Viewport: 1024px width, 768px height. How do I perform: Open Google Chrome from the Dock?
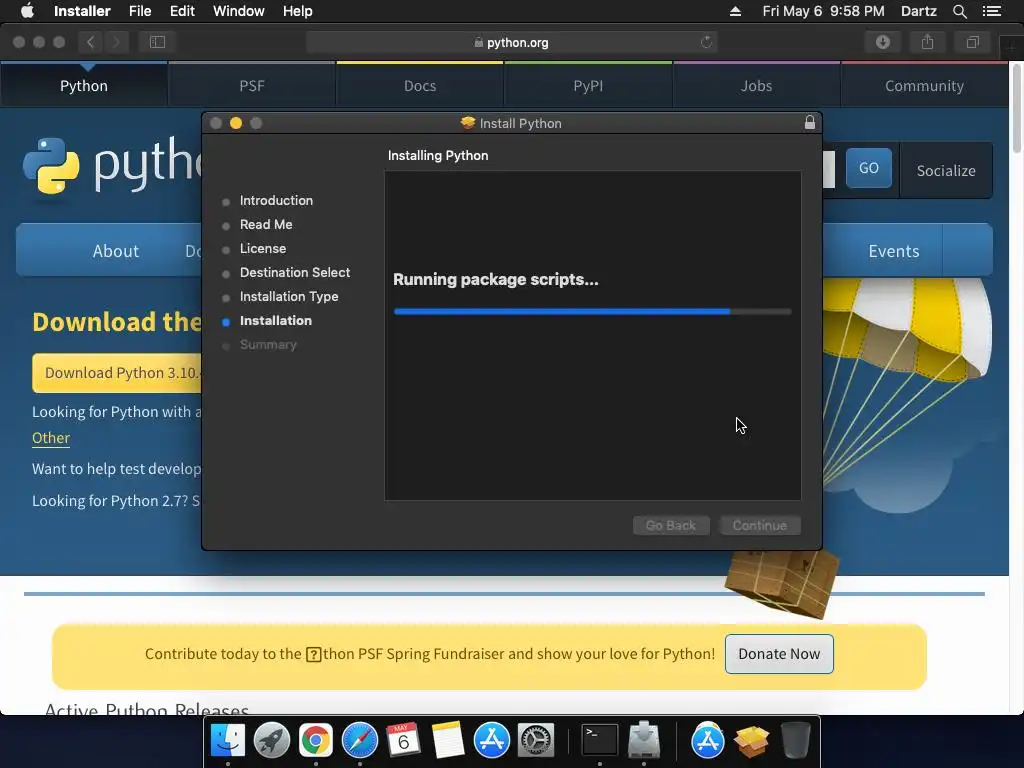point(315,741)
